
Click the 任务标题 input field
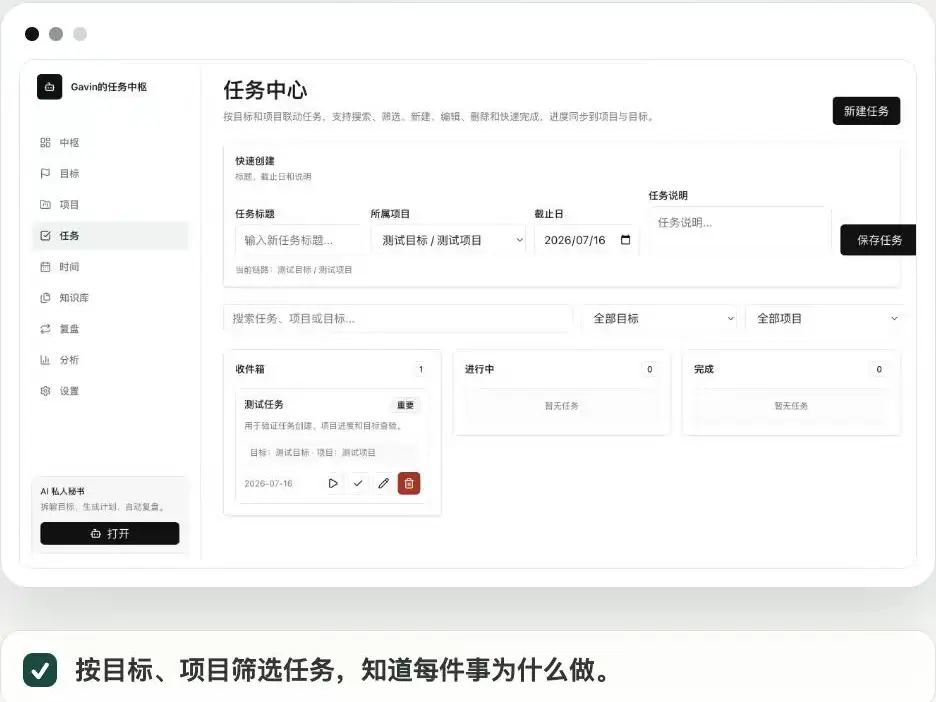(x=298, y=240)
